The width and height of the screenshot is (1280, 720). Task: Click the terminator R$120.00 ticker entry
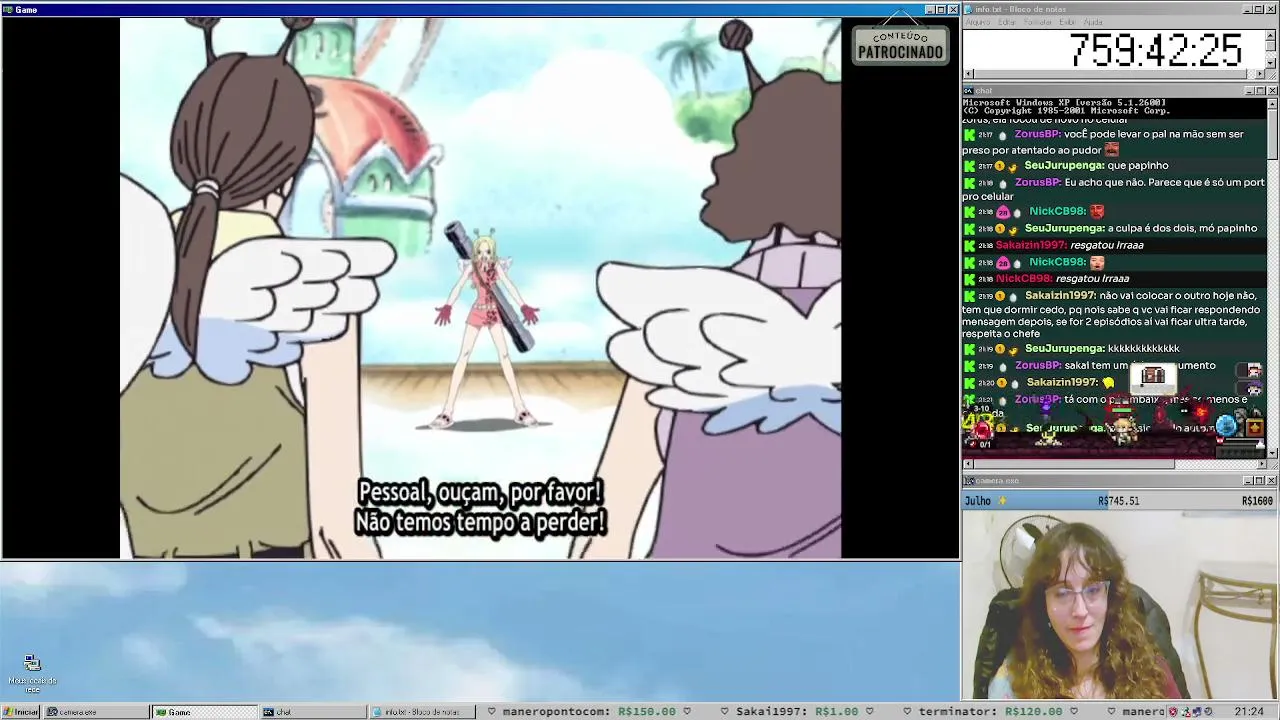point(991,712)
